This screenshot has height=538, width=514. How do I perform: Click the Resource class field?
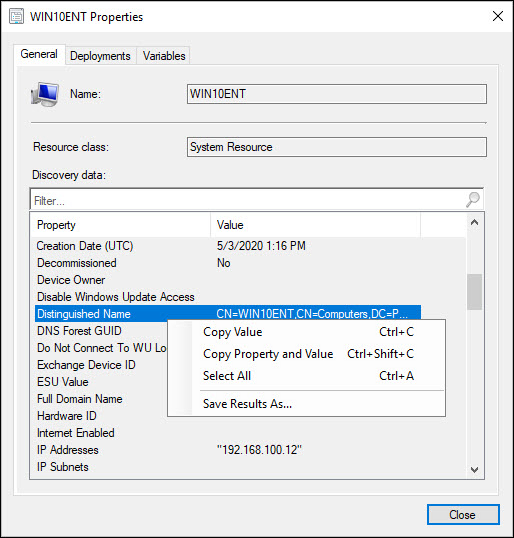(337, 147)
